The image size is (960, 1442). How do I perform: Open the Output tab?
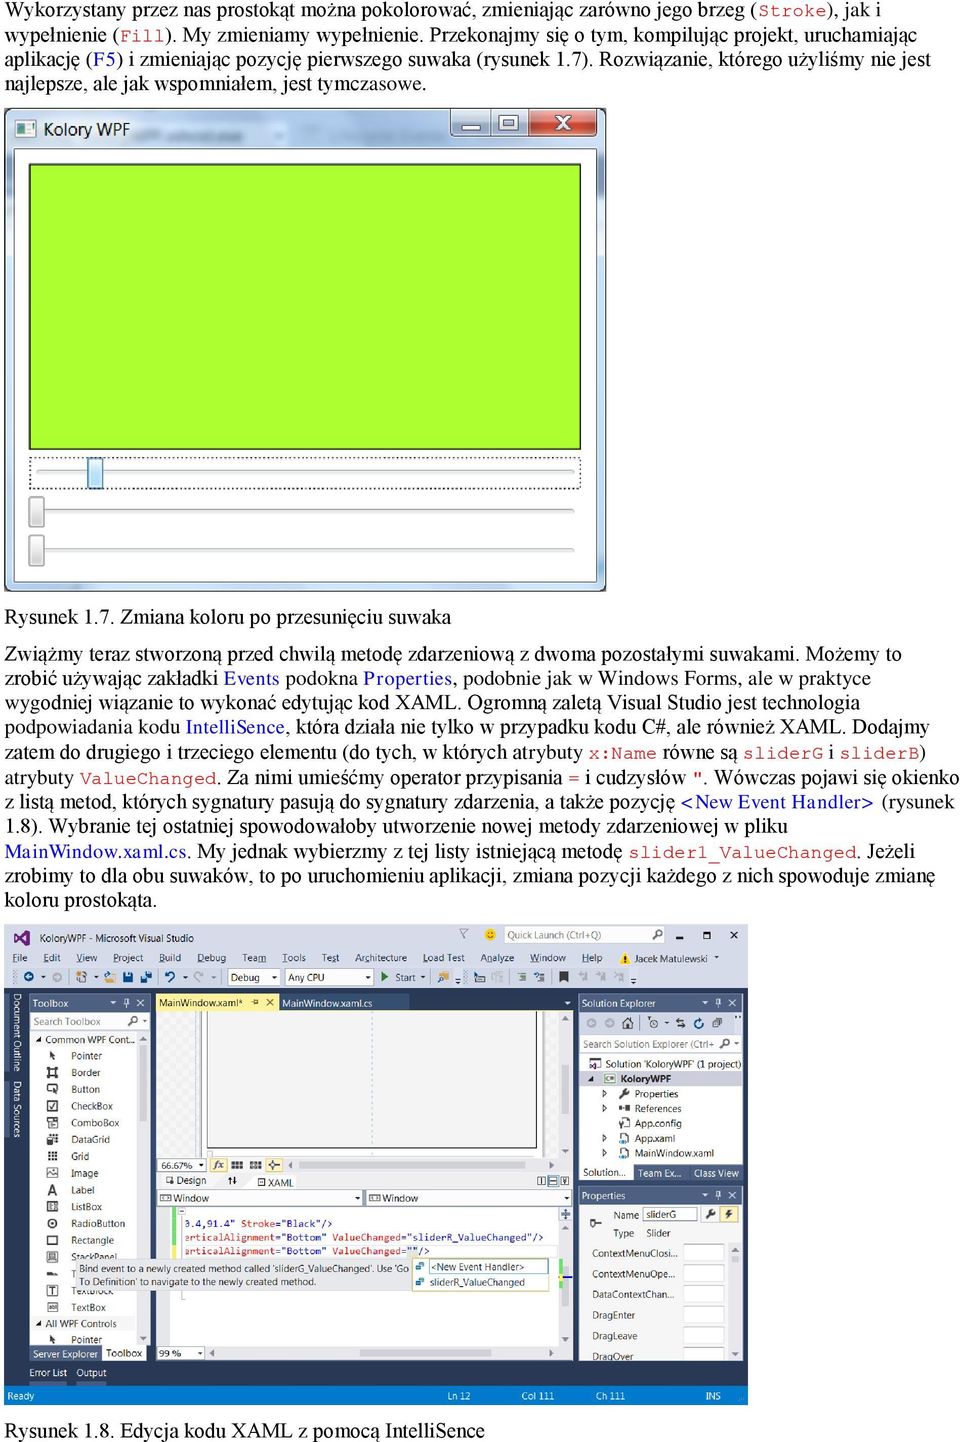(x=91, y=1373)
